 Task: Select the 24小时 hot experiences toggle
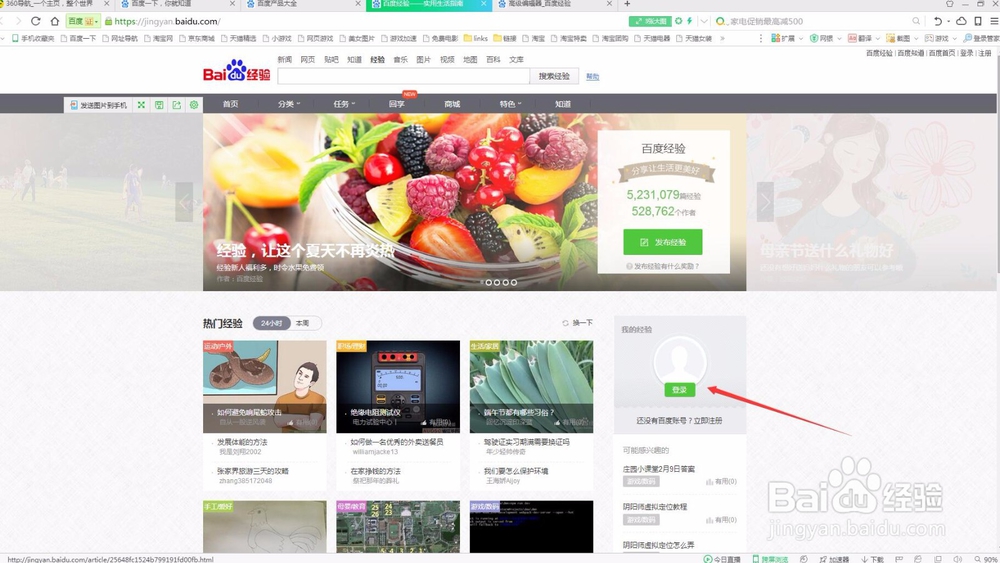[272, 323]
